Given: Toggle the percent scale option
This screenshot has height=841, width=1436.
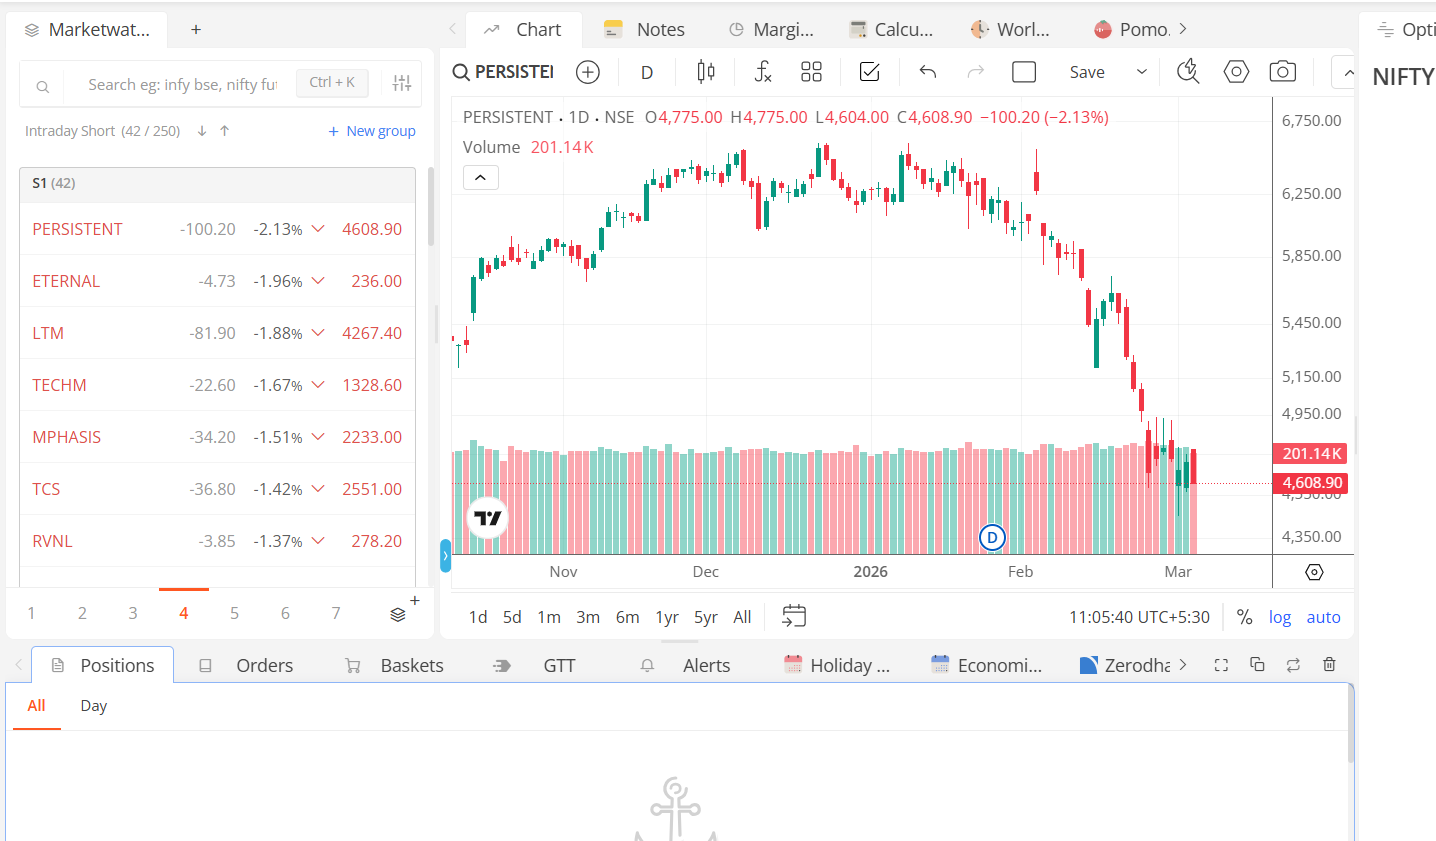Looking at the screenshot, I should tap(1244, 617).
